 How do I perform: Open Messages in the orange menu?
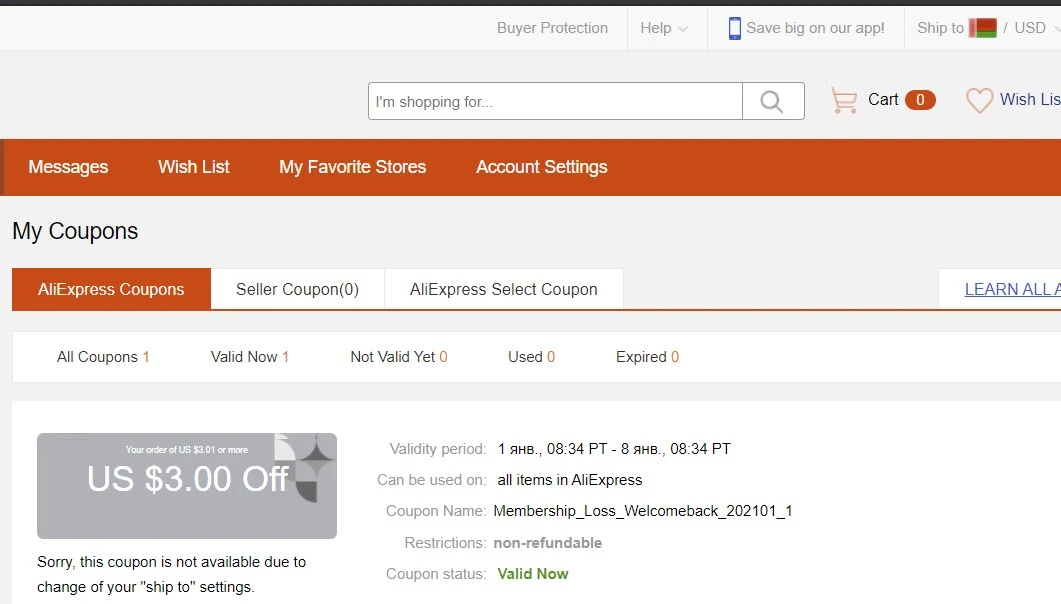[x=68, y=167]
